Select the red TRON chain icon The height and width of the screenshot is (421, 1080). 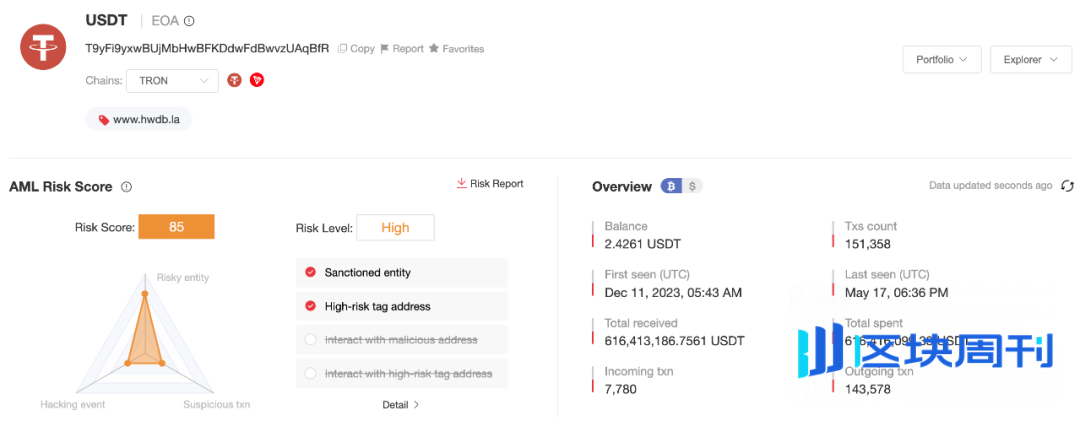click(257, 81)
